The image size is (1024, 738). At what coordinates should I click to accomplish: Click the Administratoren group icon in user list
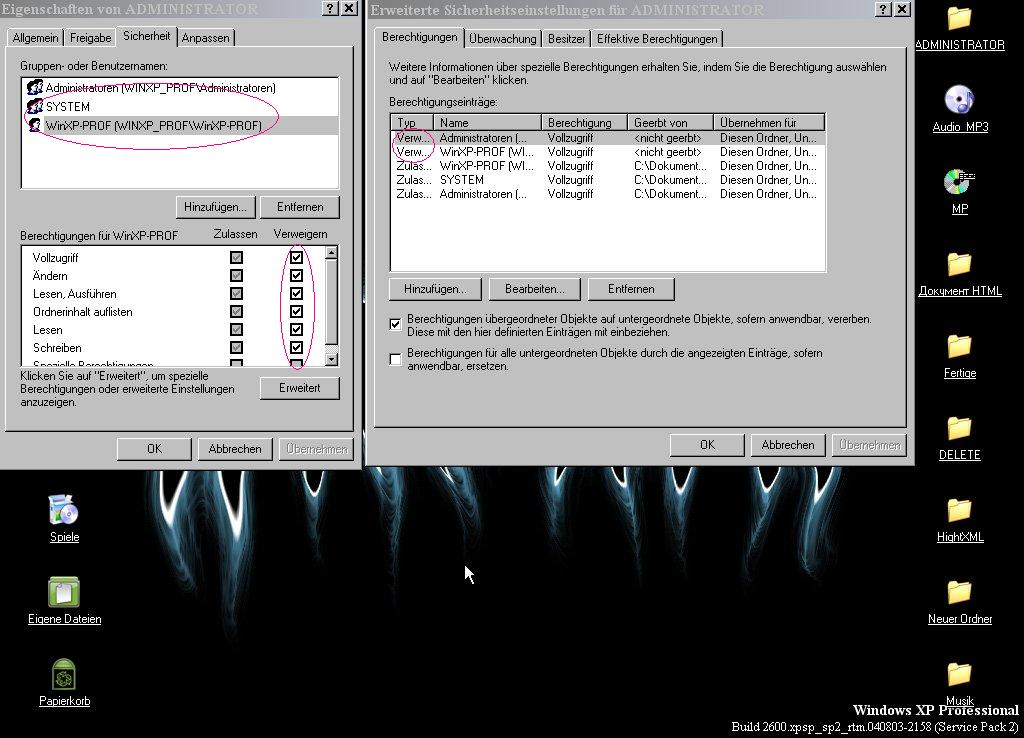click(x=35, y=88)
